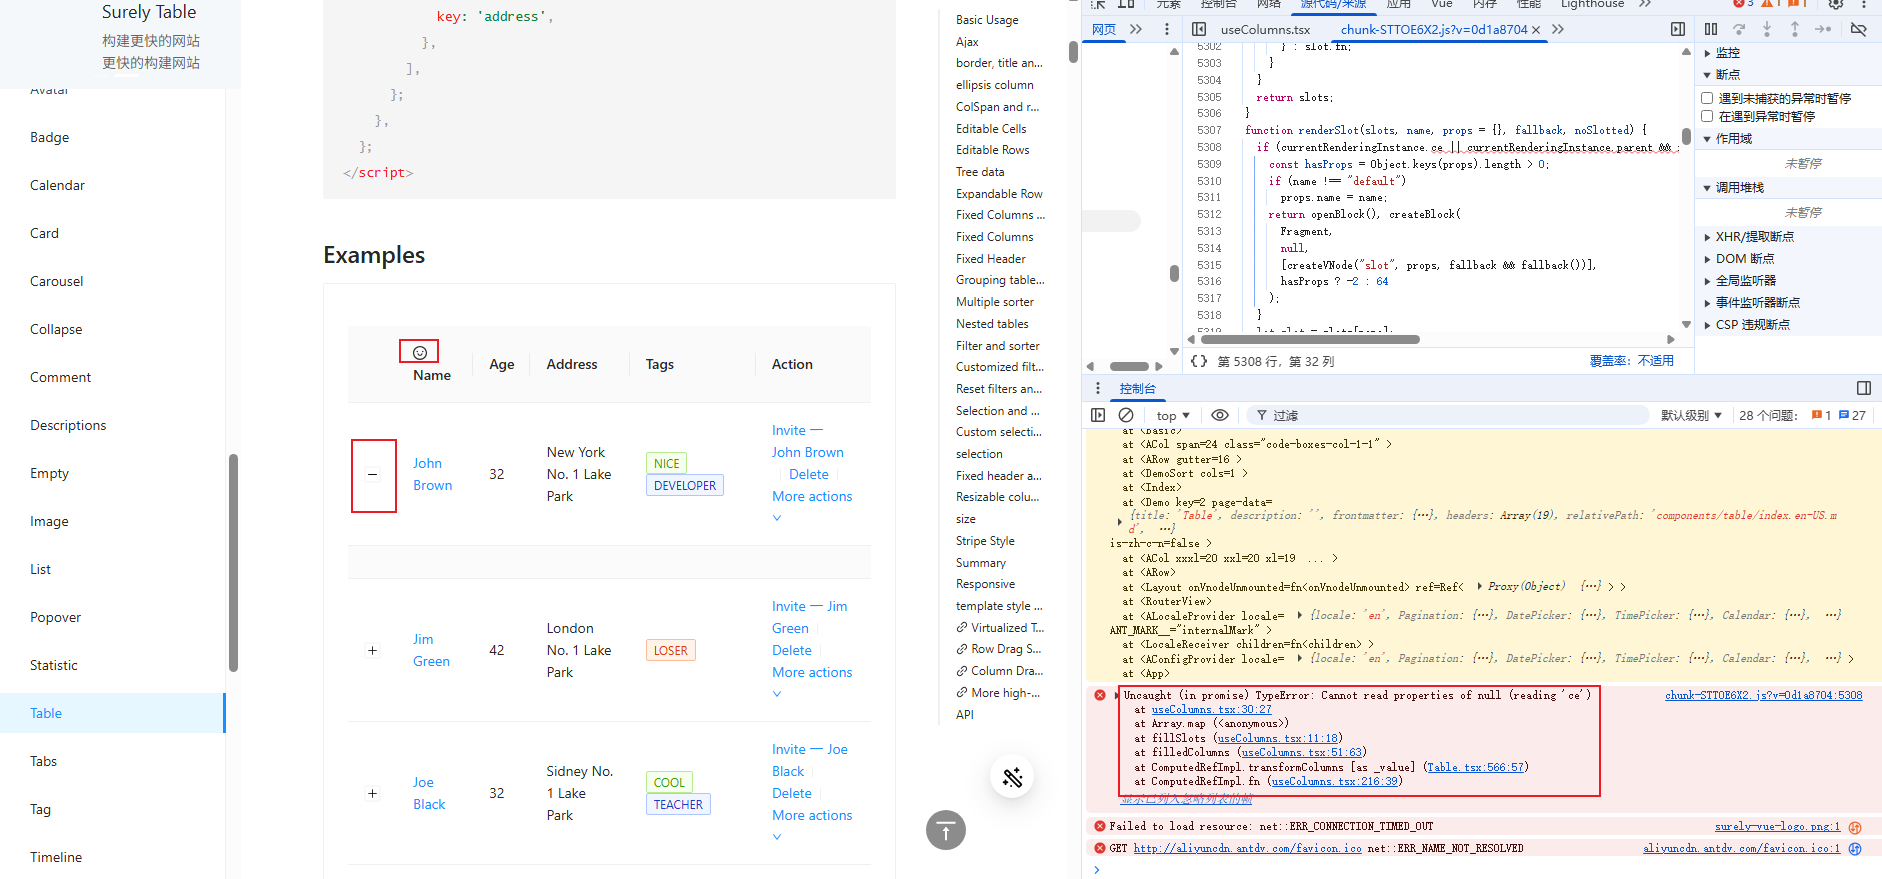Click the pretty-print braces icon
The width and height of the screenshot is (1882, 879).
tap(1199, 361)
